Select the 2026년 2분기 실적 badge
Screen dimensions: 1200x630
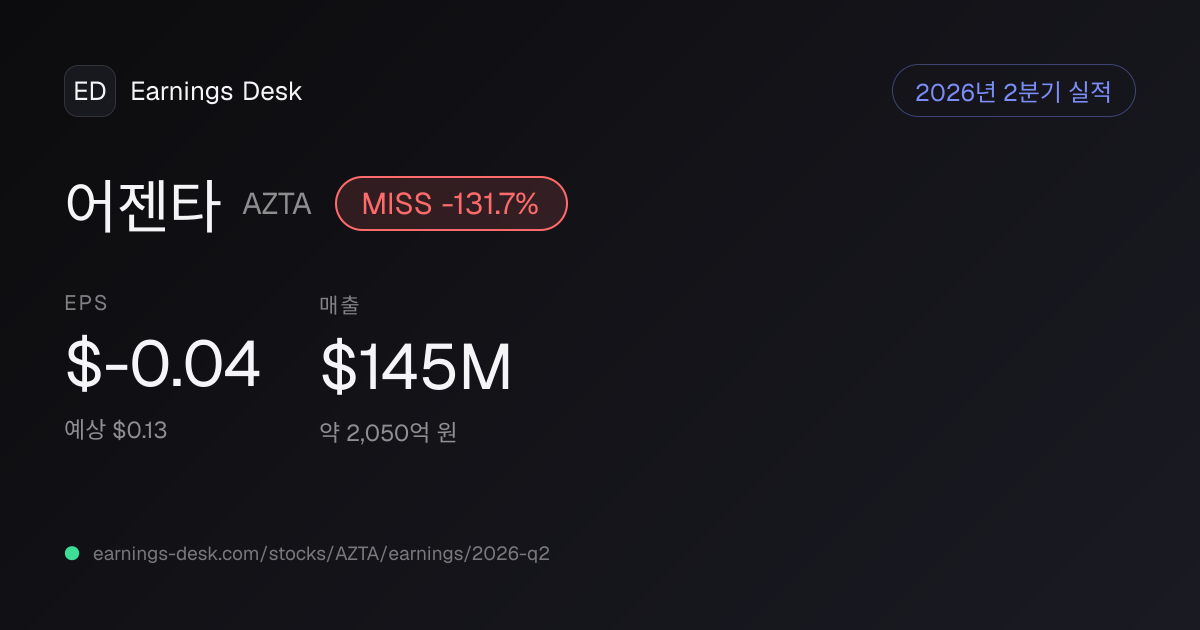tap(1013, 91)
